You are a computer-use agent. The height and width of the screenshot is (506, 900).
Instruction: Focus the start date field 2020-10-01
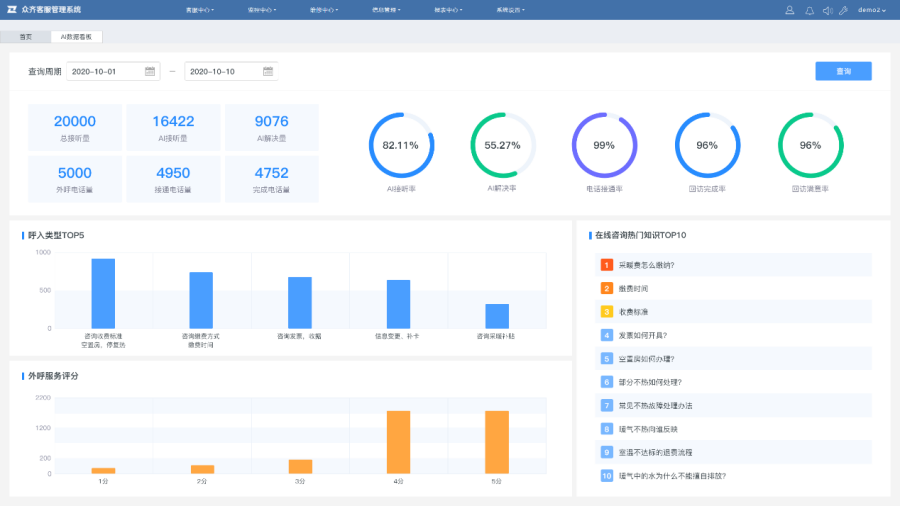point(113,71)
